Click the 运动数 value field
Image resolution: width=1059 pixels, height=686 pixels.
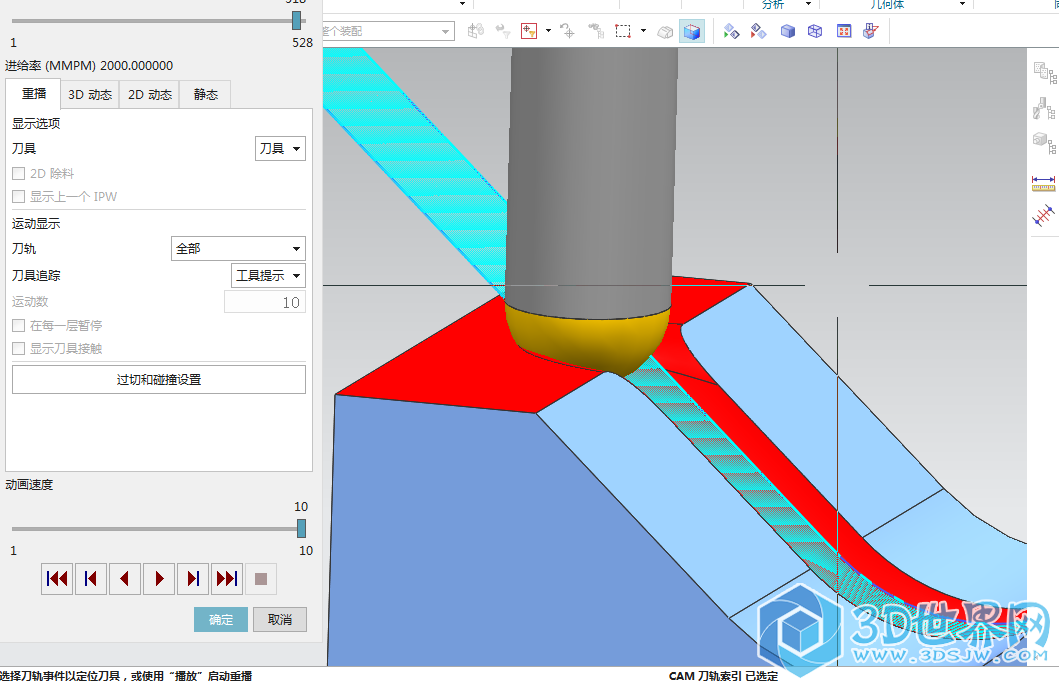pyautogui.click(x=265, y=302)
